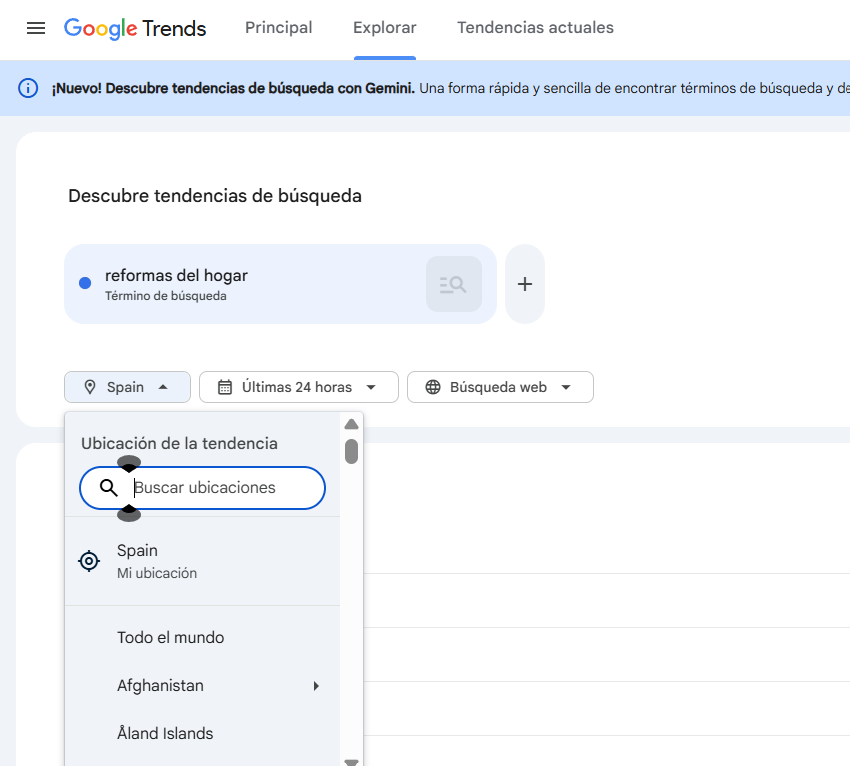
Task: Switch to the Principal tab
Action: [278, 28]
